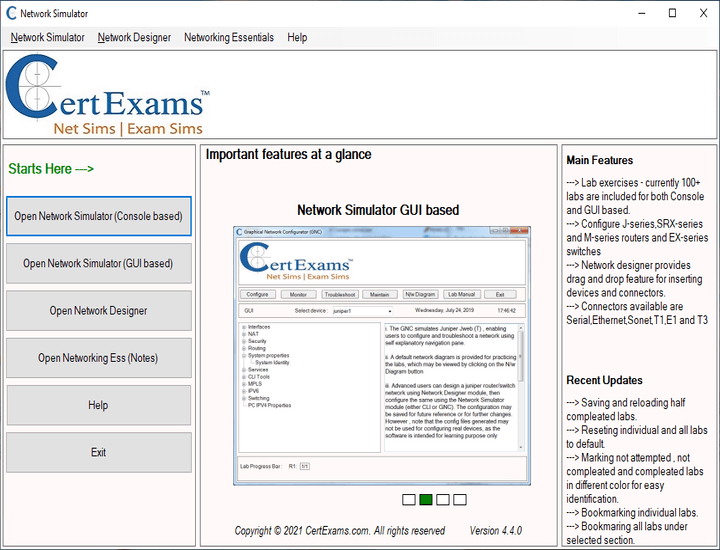Screen dimensions: 720x550
Task: Select the third slide indicator box
Action: pos(443,499)
